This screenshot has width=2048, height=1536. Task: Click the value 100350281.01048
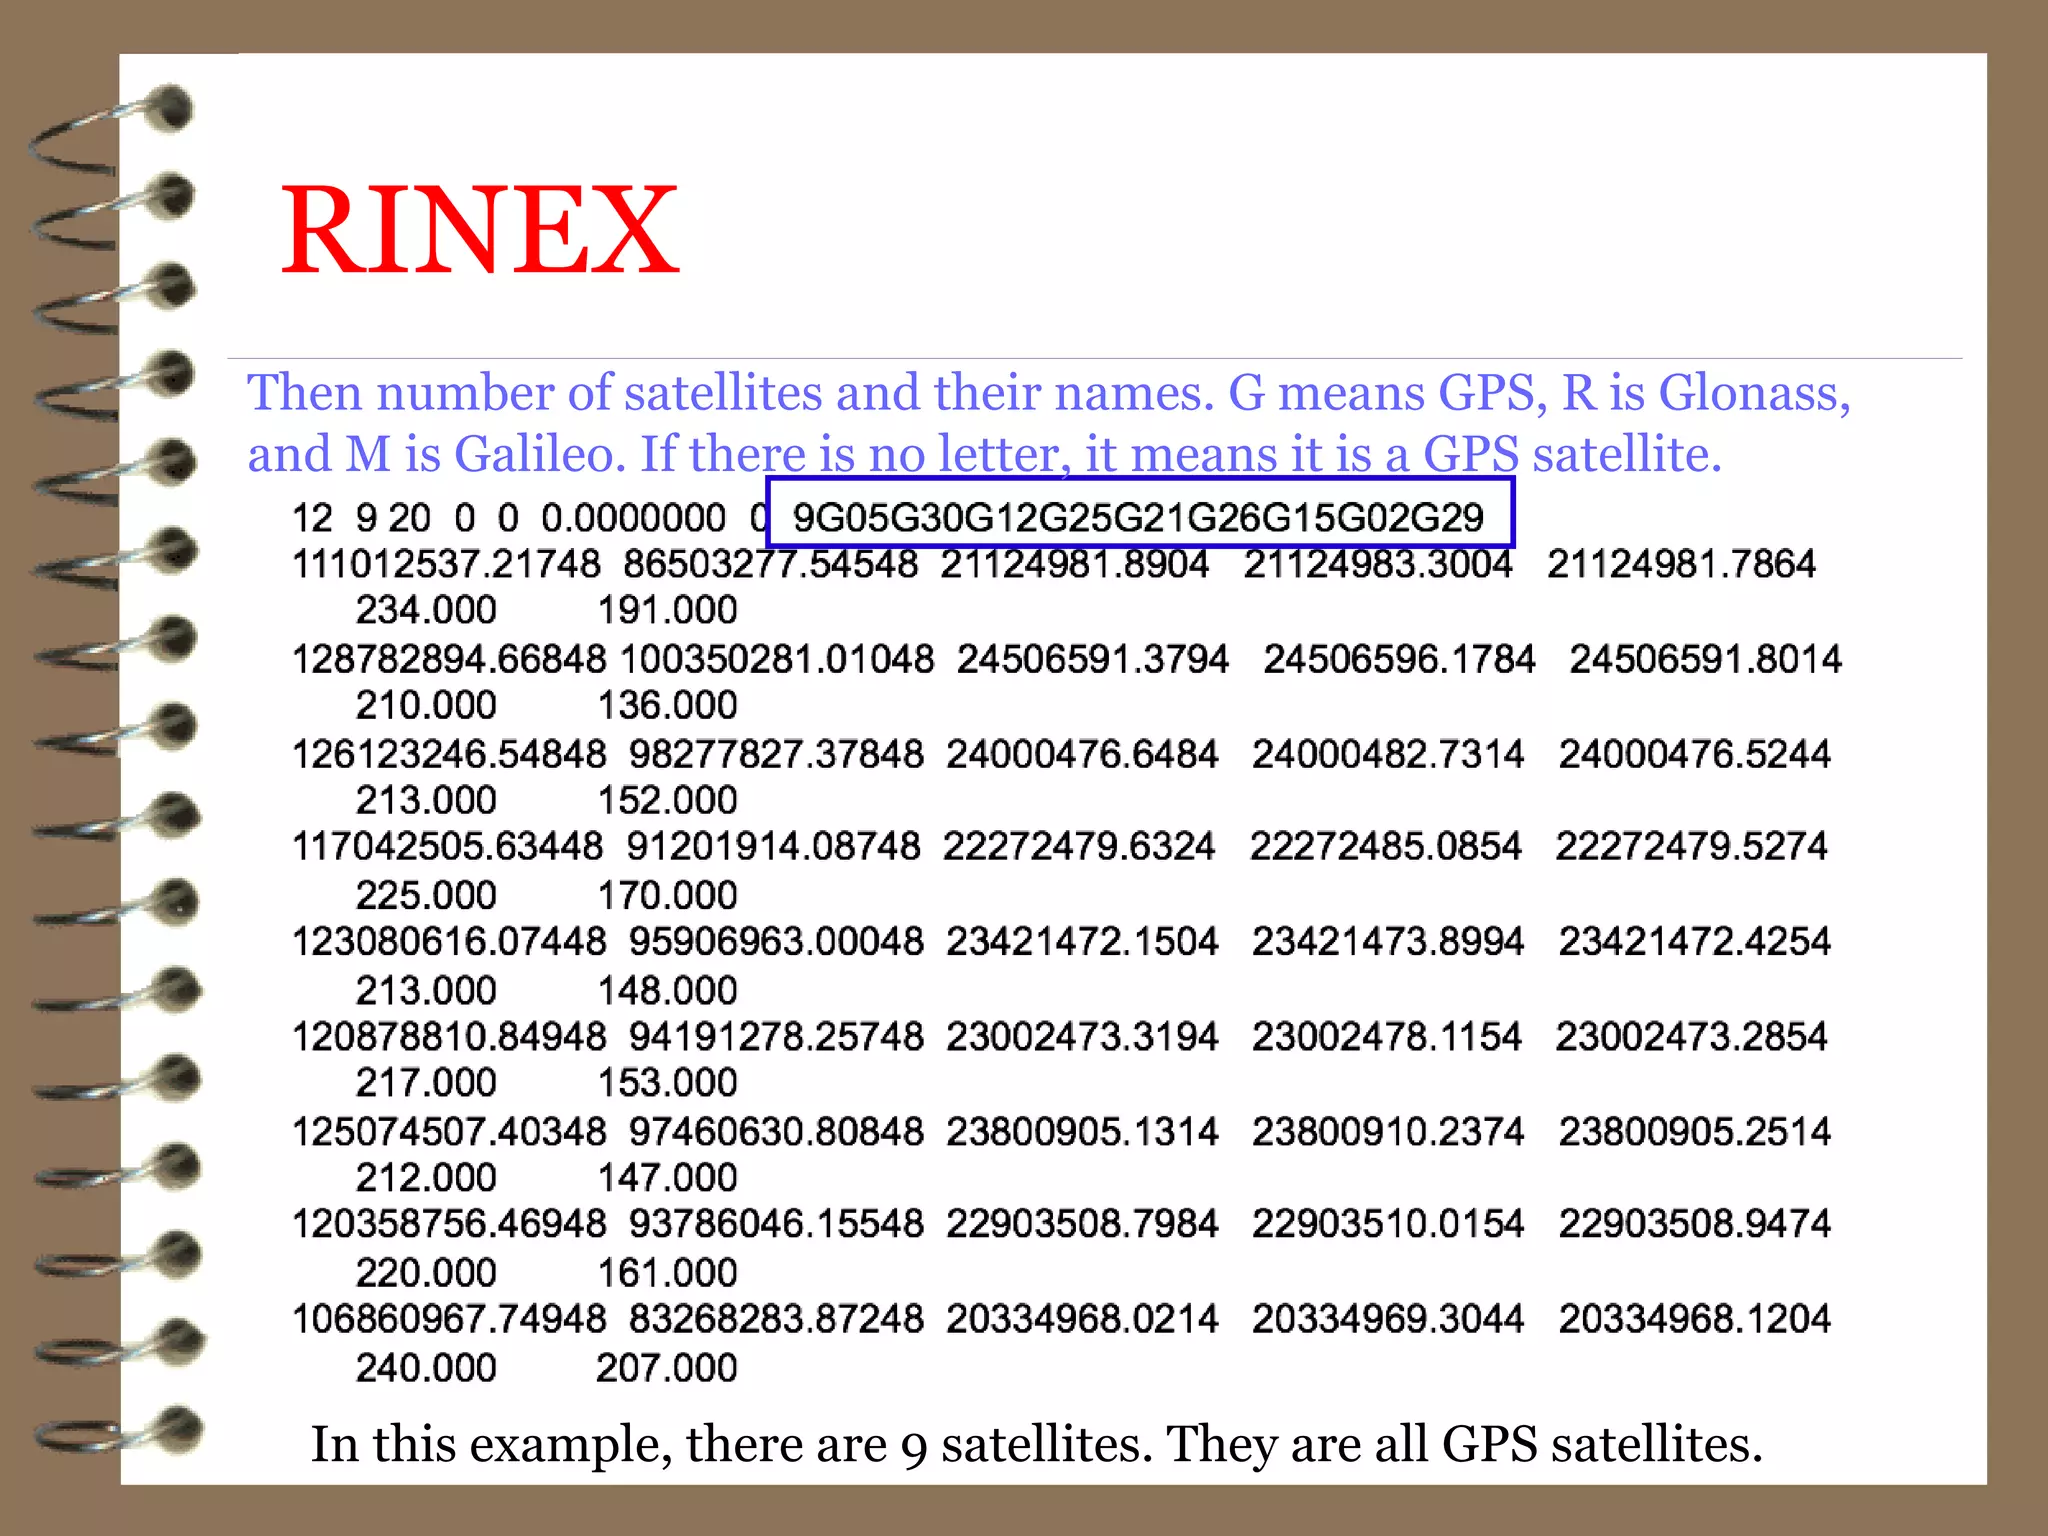tap(777, 659)
